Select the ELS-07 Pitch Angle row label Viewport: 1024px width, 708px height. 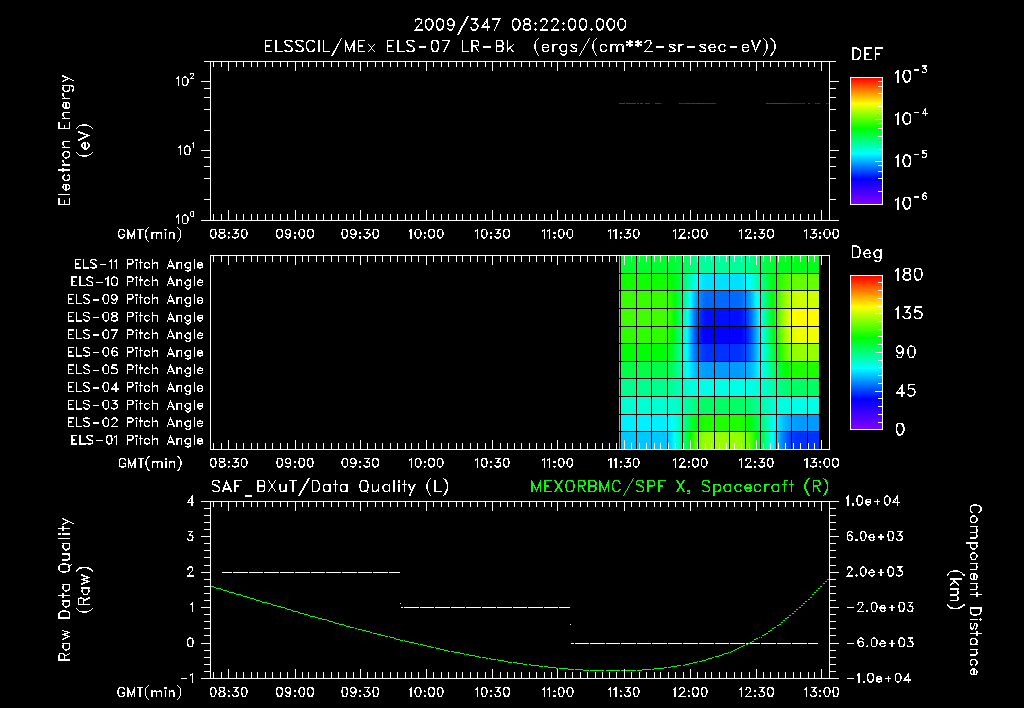(135, 334)
